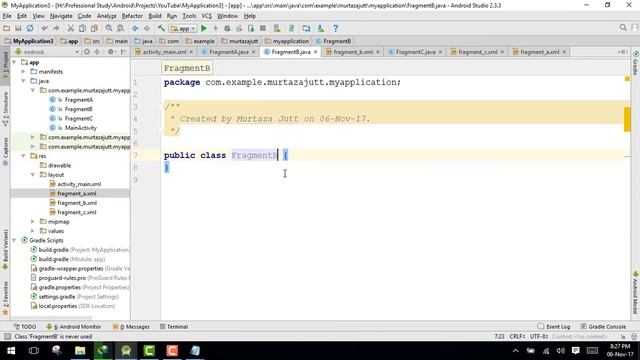640x360 pixels.
Task: Click the Paste icon in toolbar
Action: click(94, 28)
